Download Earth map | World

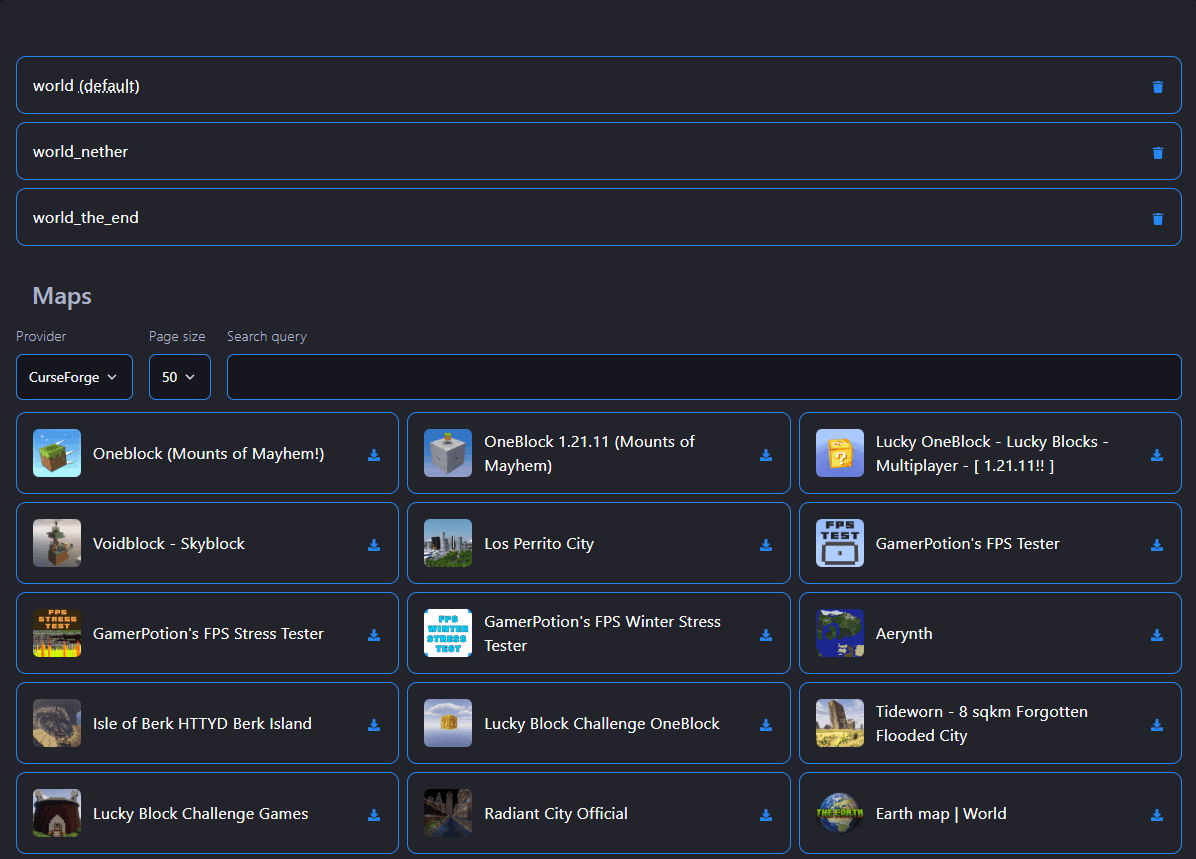[x=1156, y=815]
